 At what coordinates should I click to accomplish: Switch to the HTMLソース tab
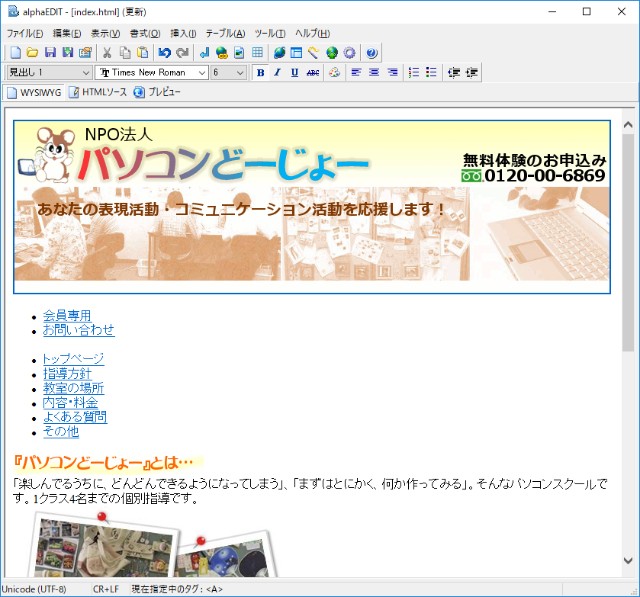98,92
